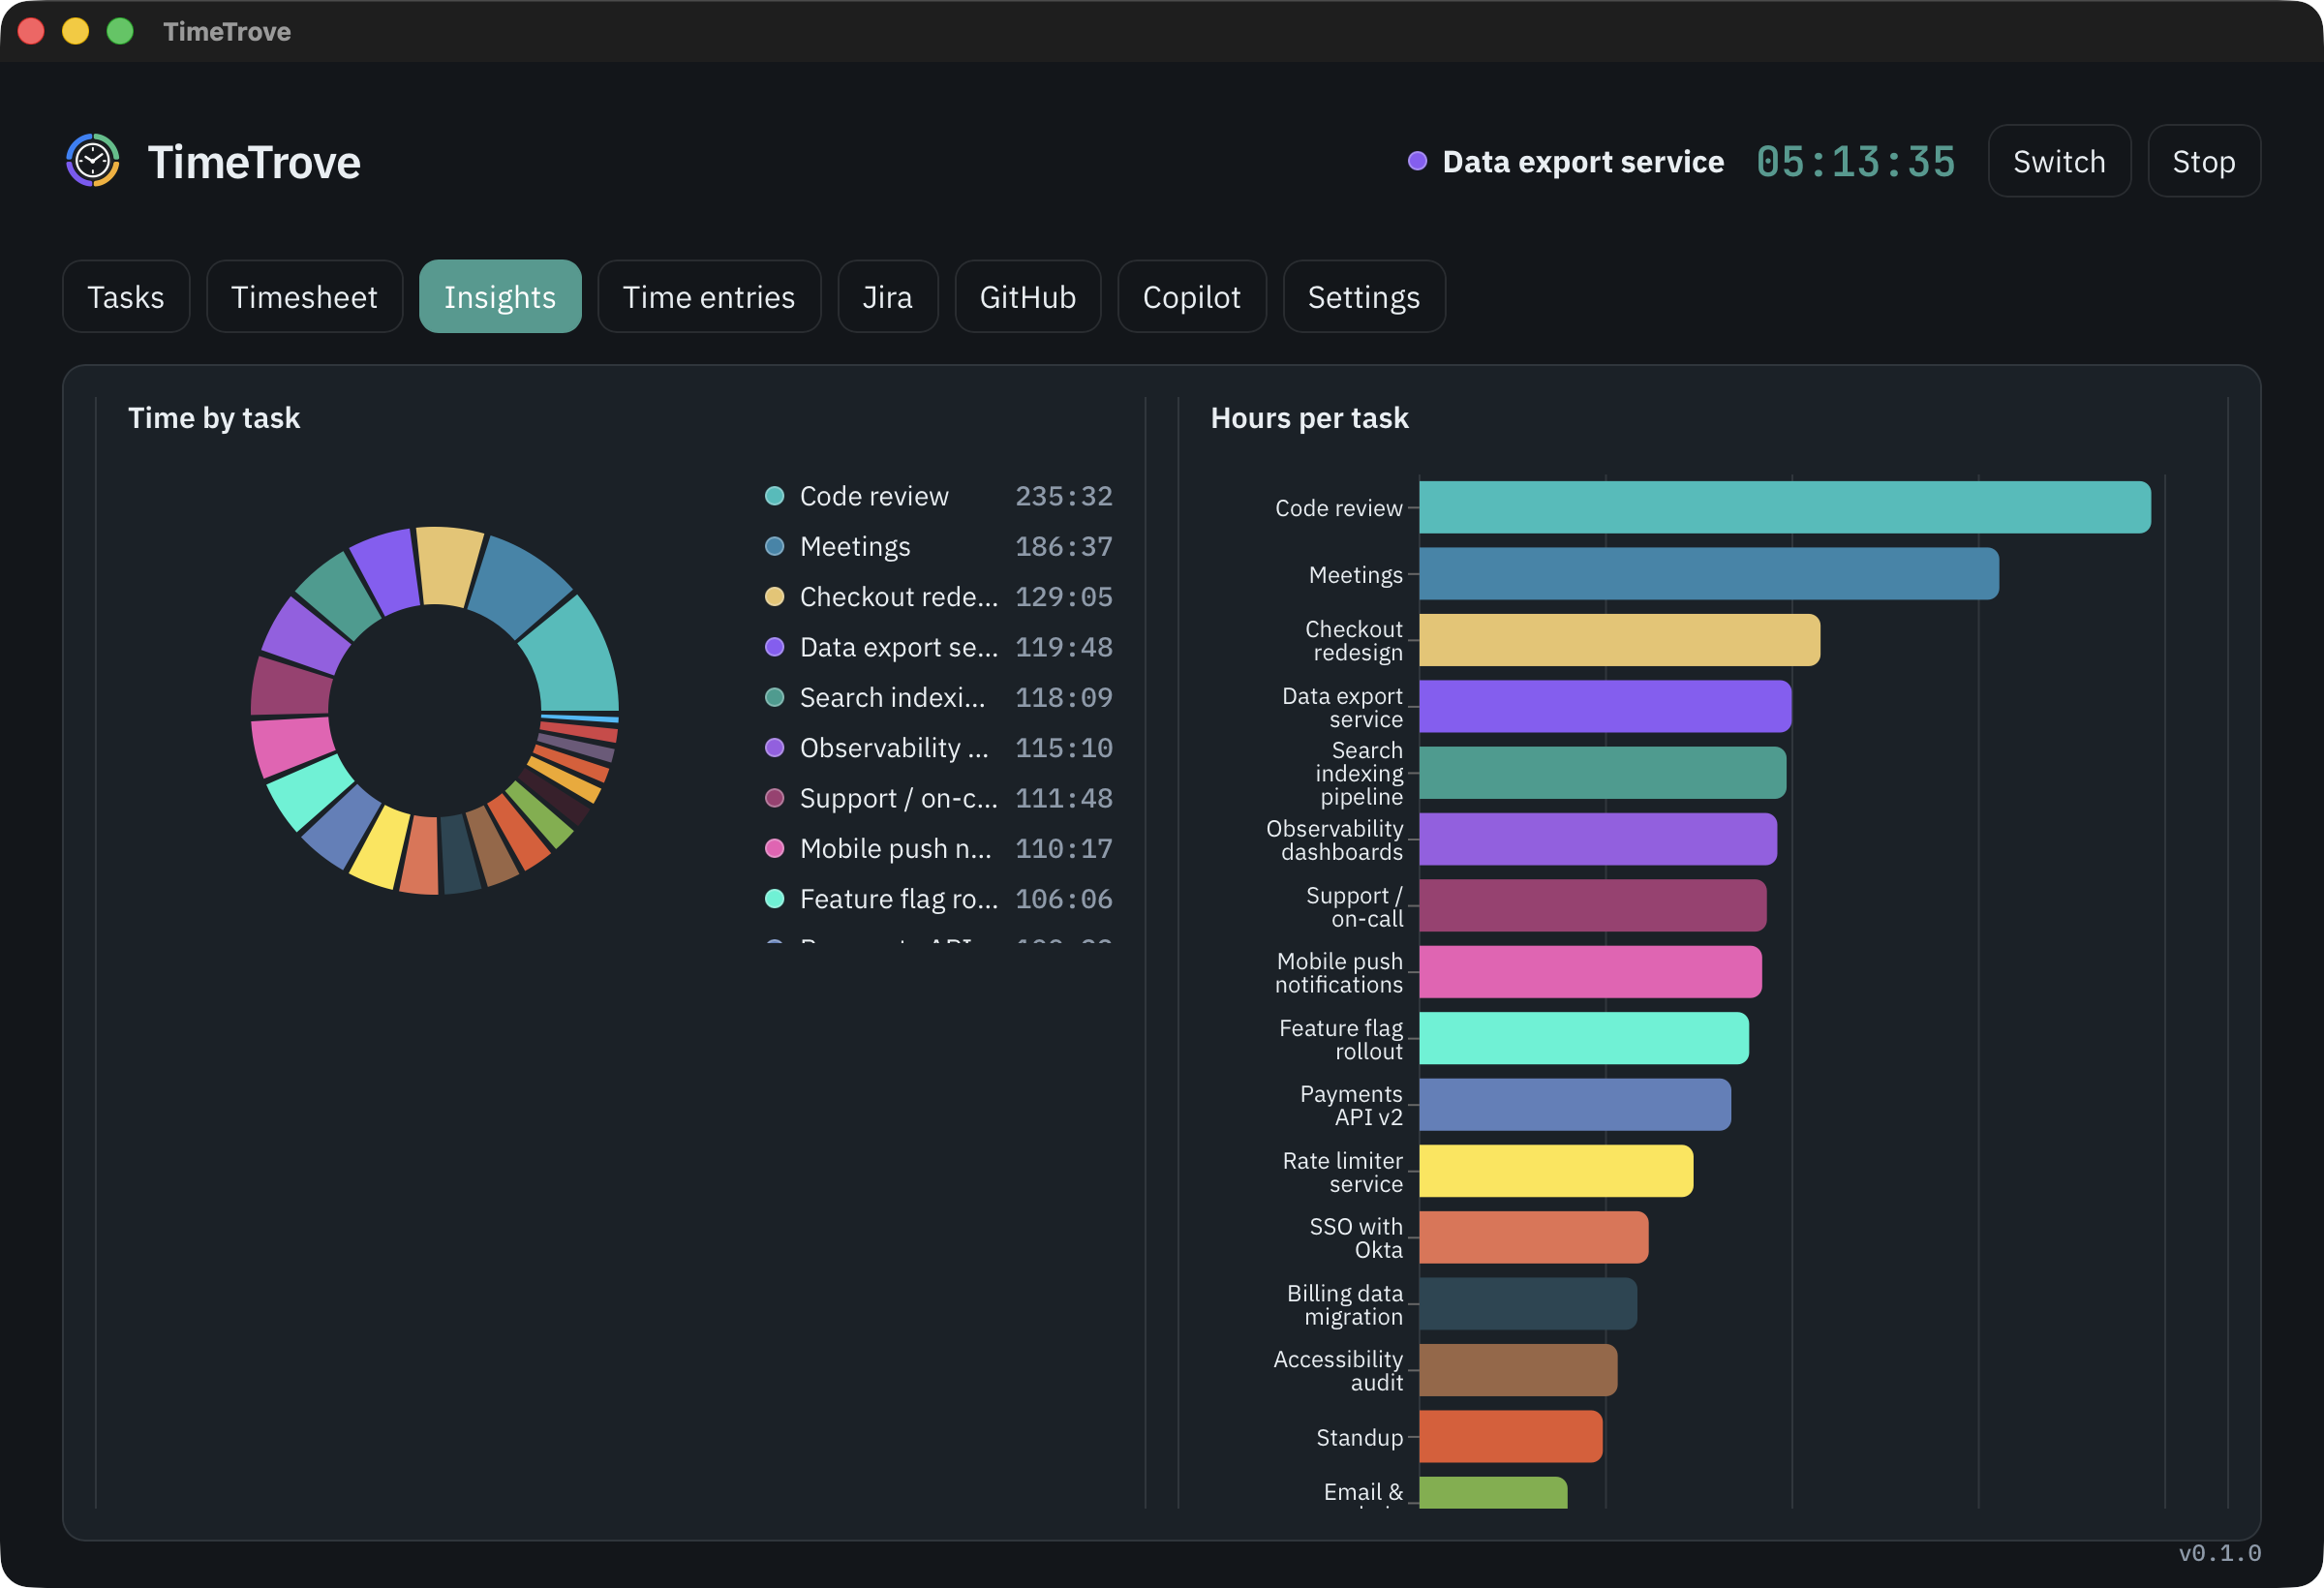Click the Mobile push n... legend dot

(x=774, y=848)
